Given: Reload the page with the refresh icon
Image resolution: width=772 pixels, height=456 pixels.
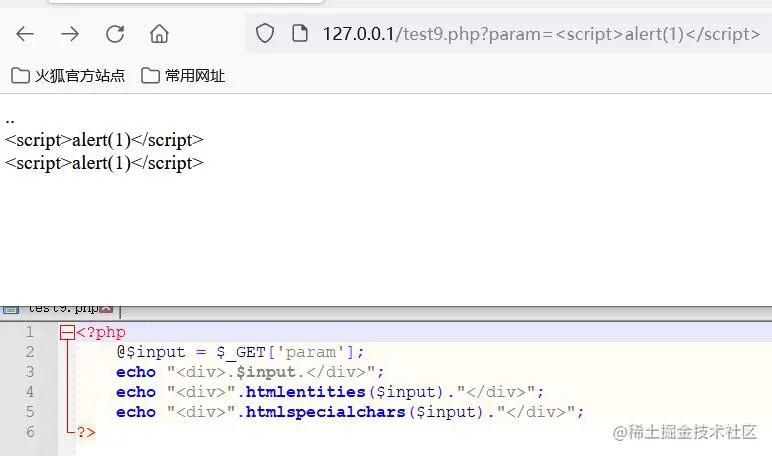Looking at the screenshot, I should click(115, 34).
